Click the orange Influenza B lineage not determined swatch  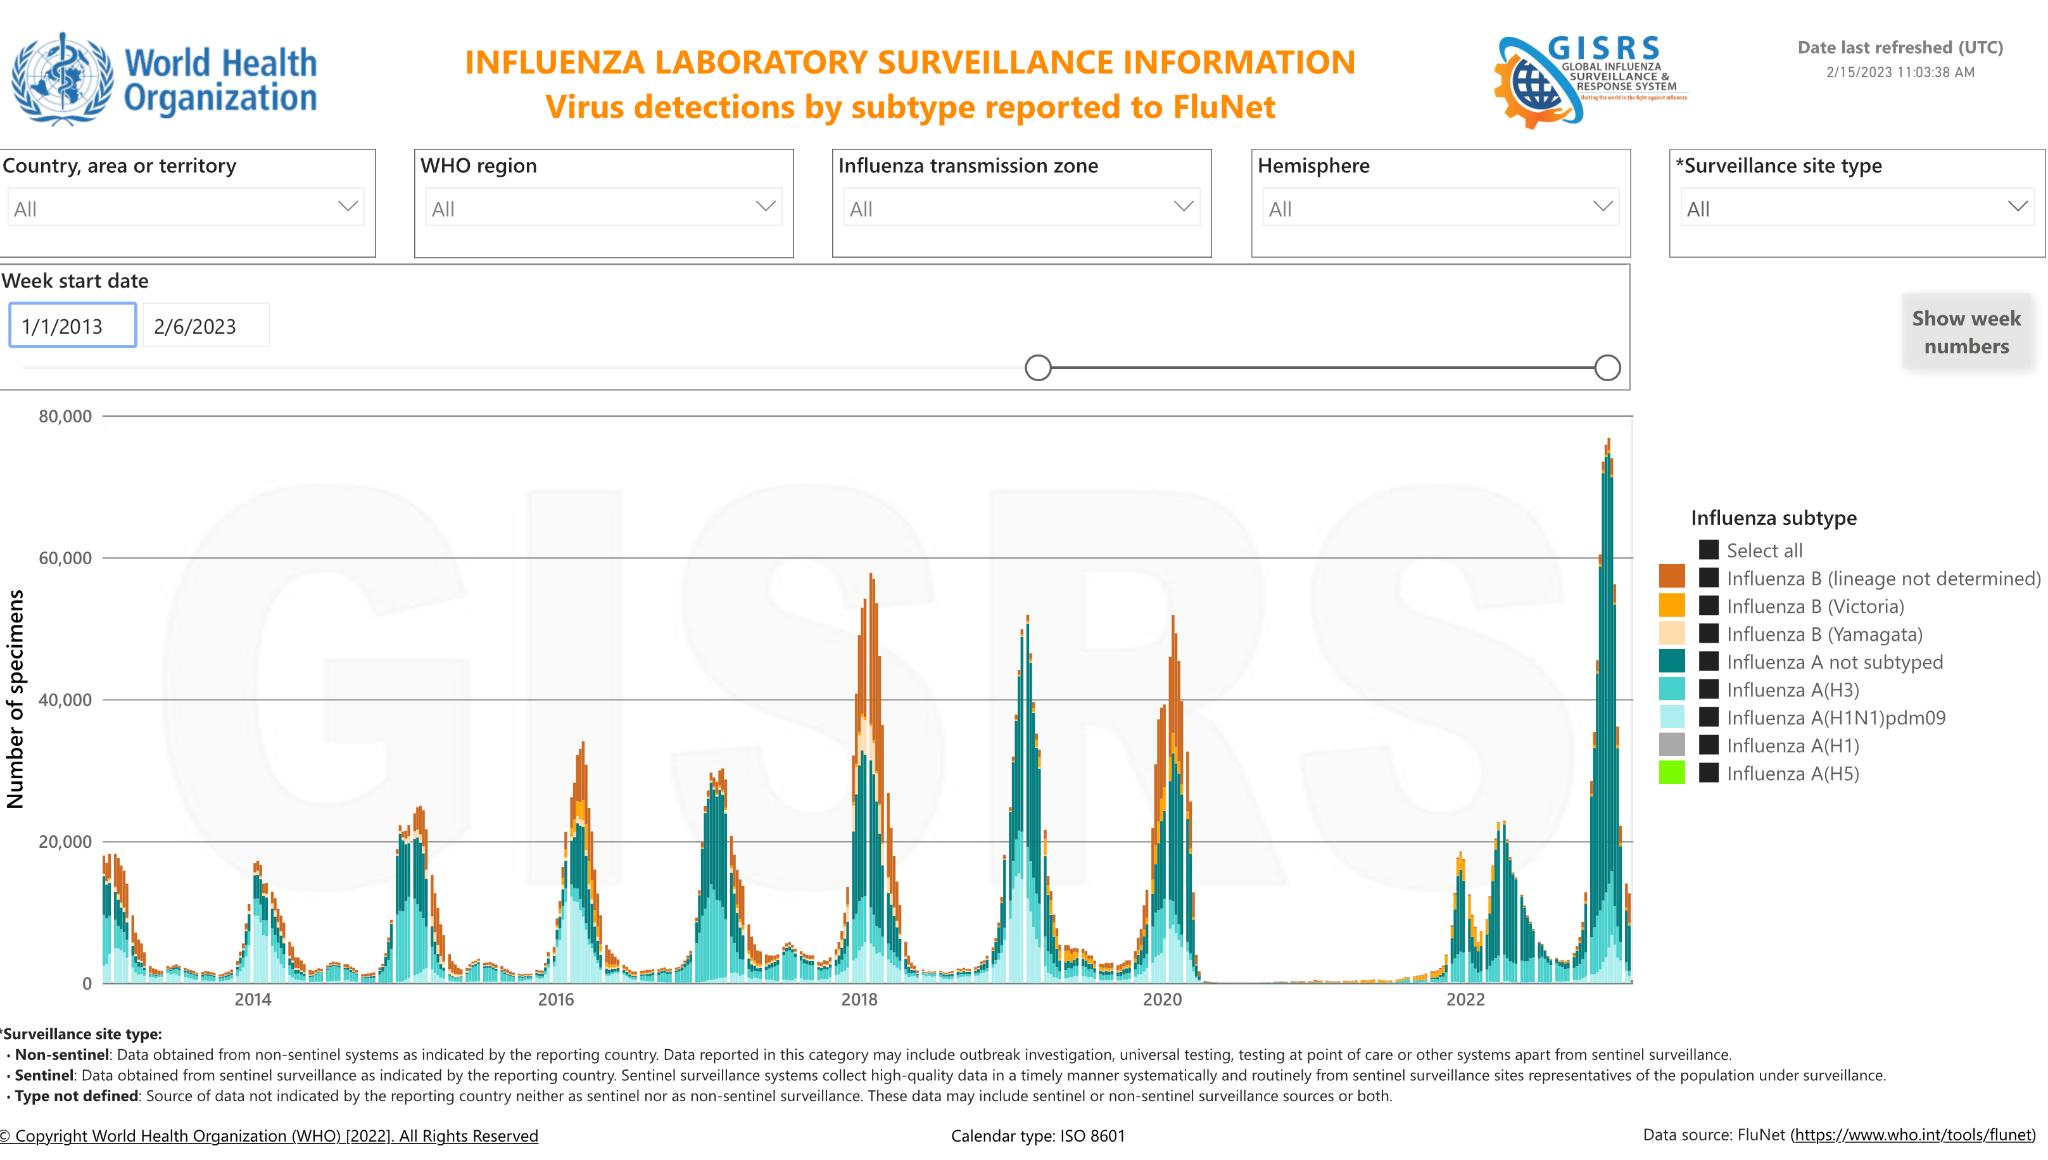(x=1671, y=577)
